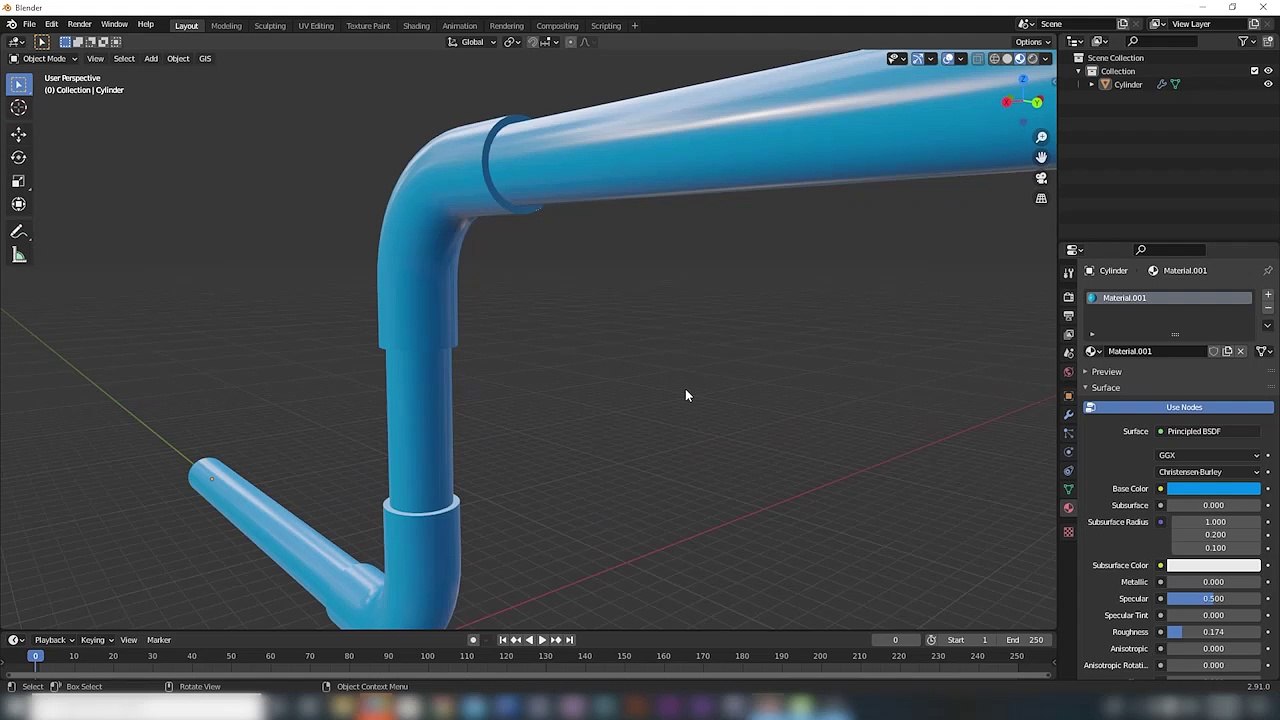Viewport: 1280px width, 720px height.
Task: Switch to rendered viewport shading
Action: tap(1033, 59)
